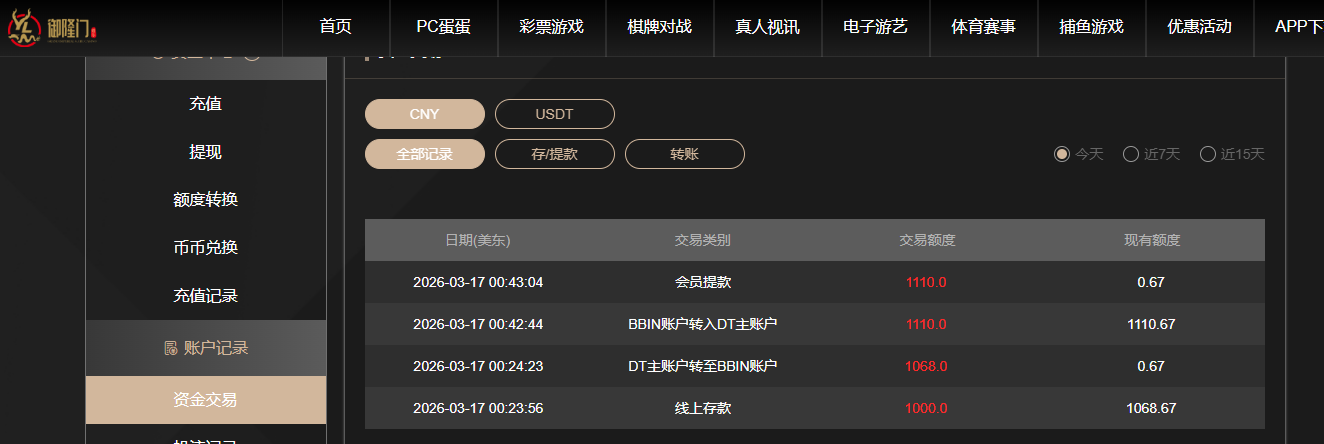Click the 会员提款 transaction type
The image size is (1324, 444).
[x=703, y=282]
